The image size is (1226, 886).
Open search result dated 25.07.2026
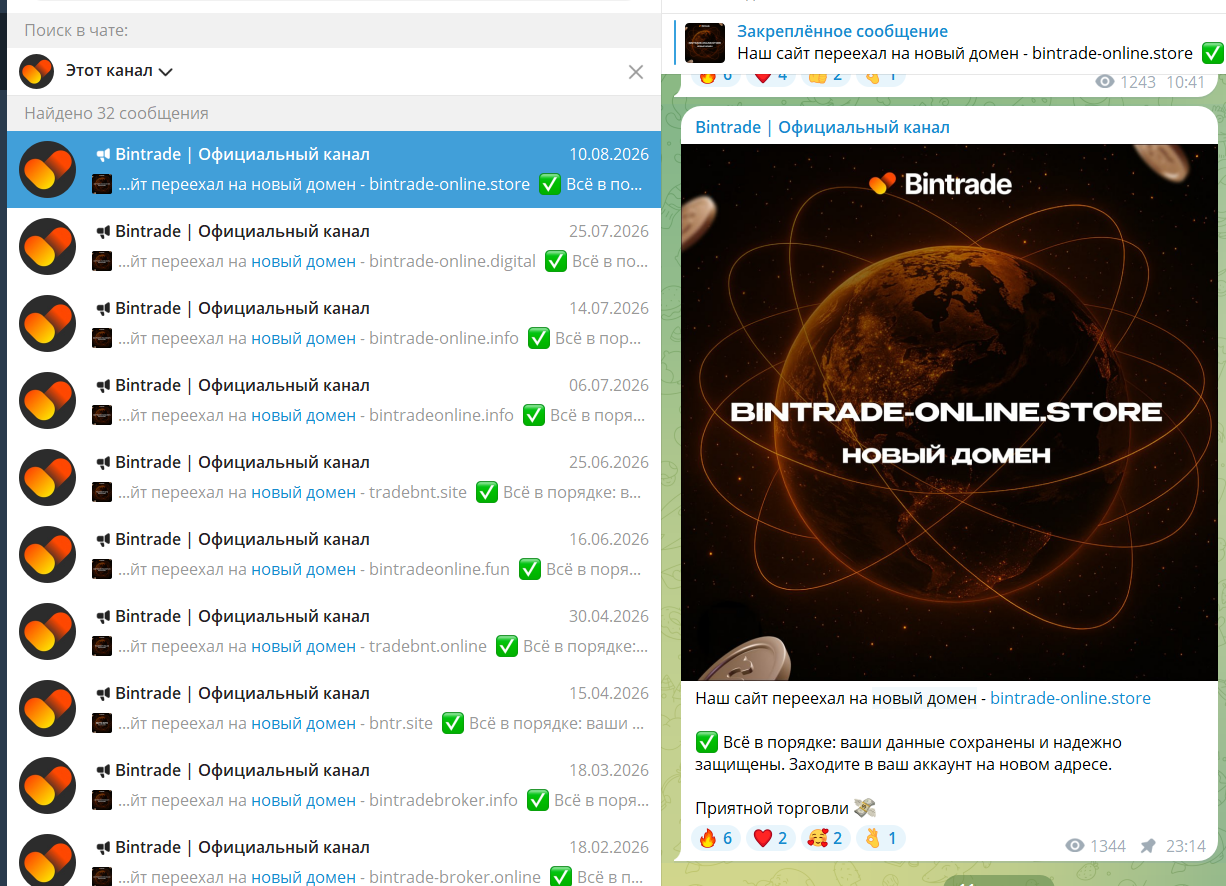pos(333,246)
